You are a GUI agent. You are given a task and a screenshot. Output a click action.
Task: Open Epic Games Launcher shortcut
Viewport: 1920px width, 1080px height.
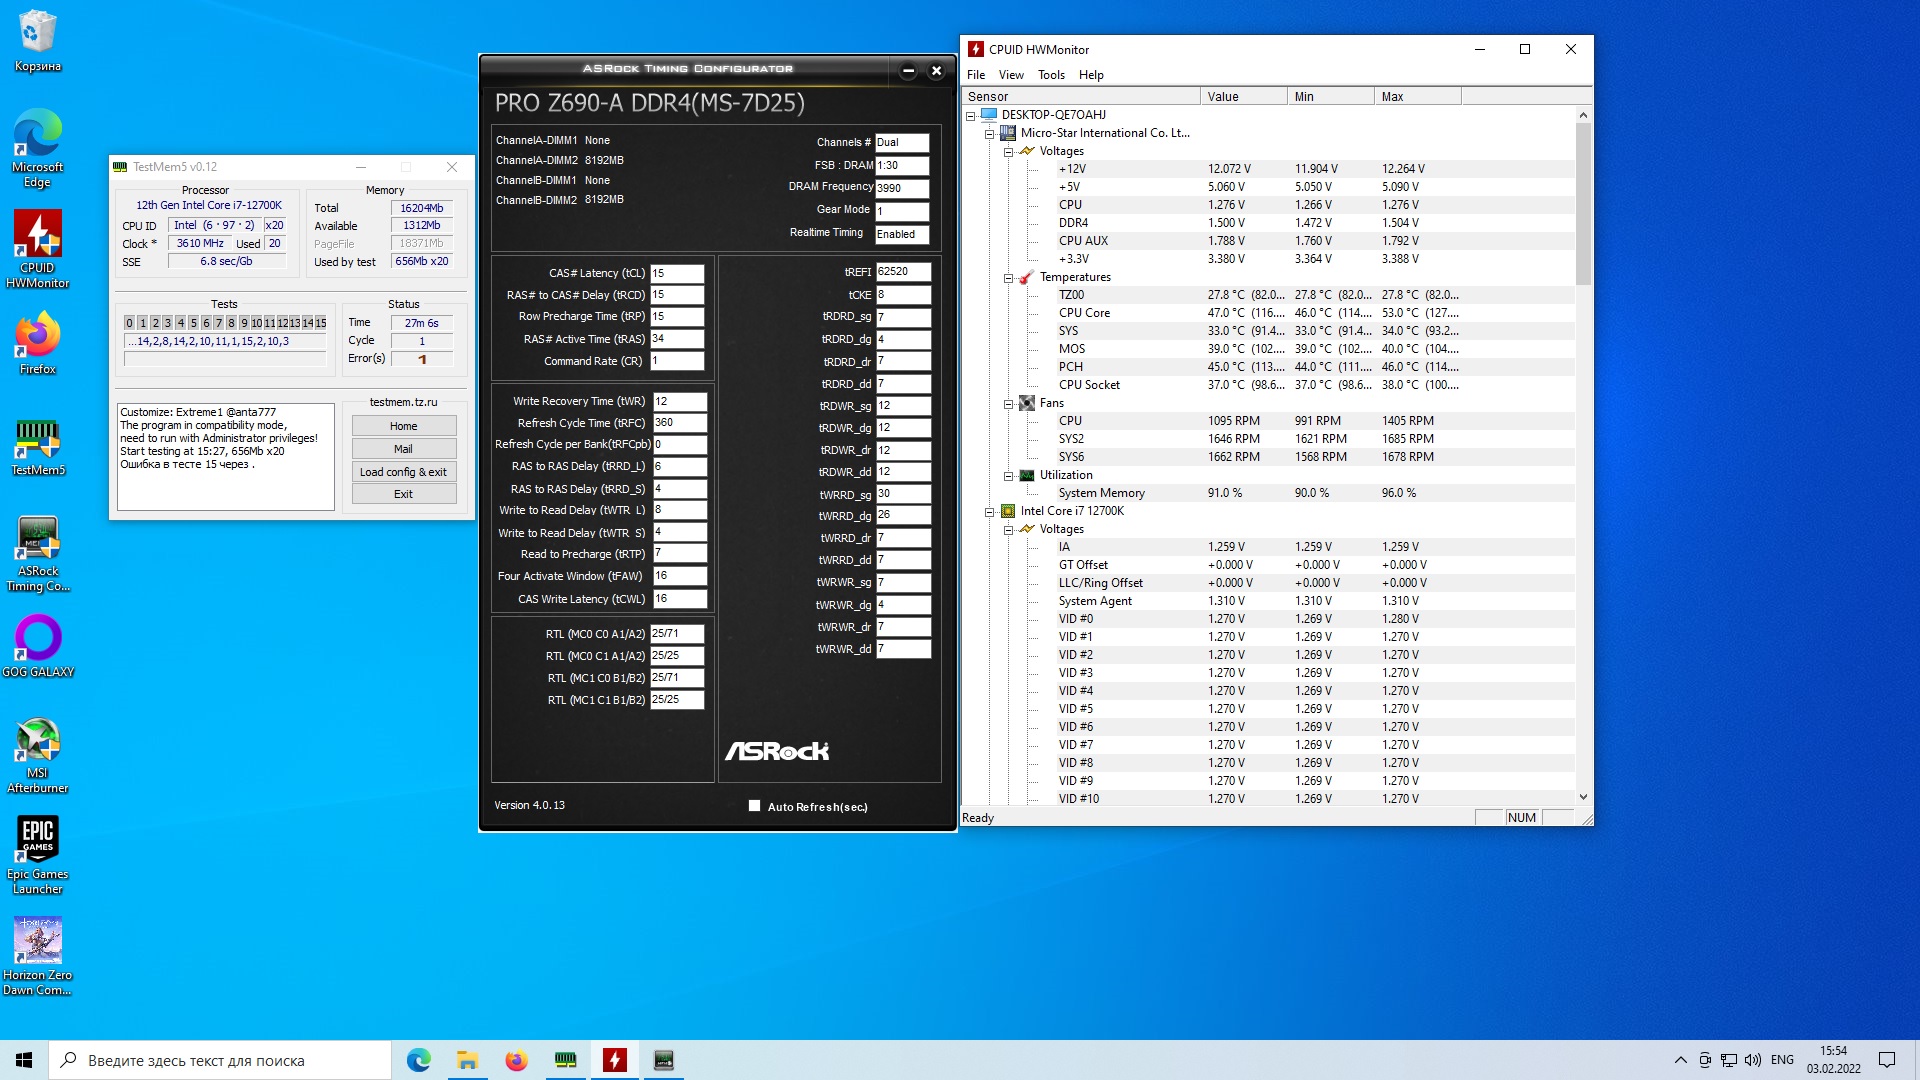(38, 842)
